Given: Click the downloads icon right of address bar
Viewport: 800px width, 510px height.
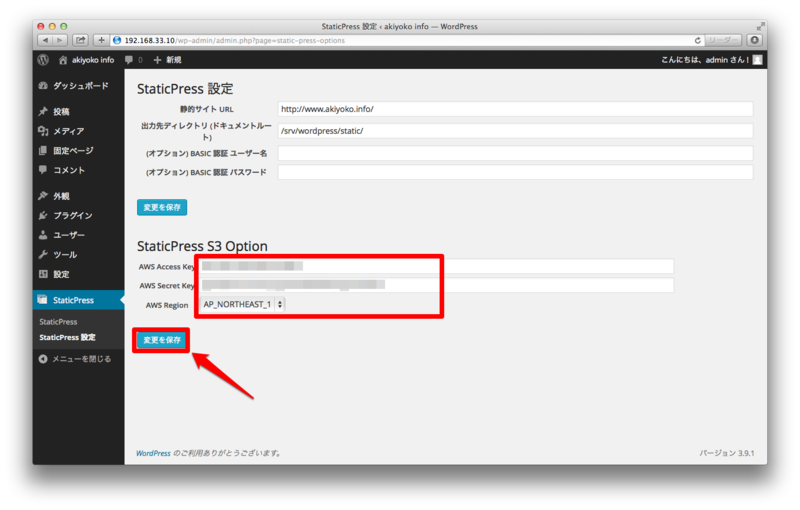Looking at the screenshot, I should [755, 40].
